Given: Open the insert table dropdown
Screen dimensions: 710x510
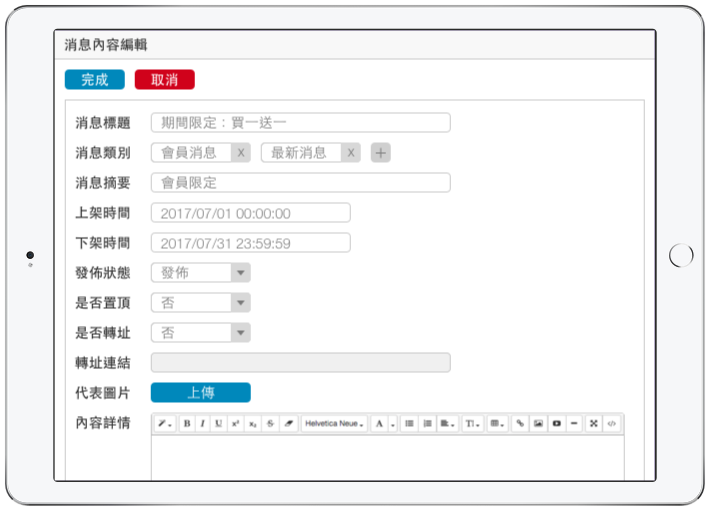Looking at the screenshot, I should [x=497, y=424].
